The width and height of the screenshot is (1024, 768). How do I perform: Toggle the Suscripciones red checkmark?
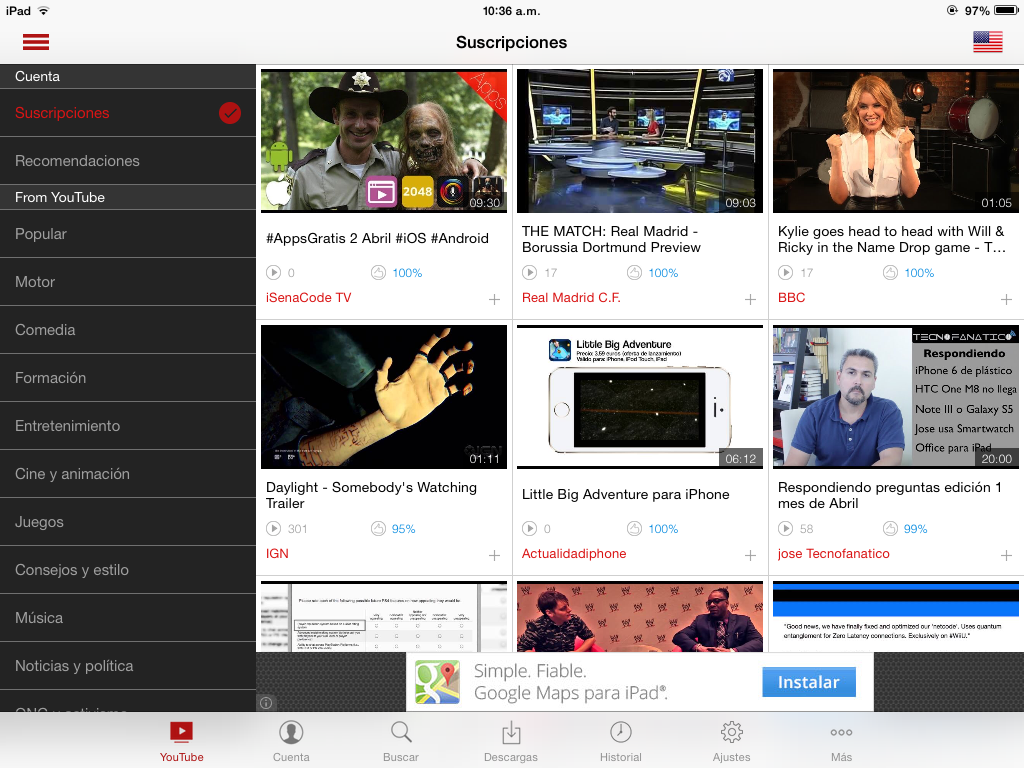[x=230, y=113]
